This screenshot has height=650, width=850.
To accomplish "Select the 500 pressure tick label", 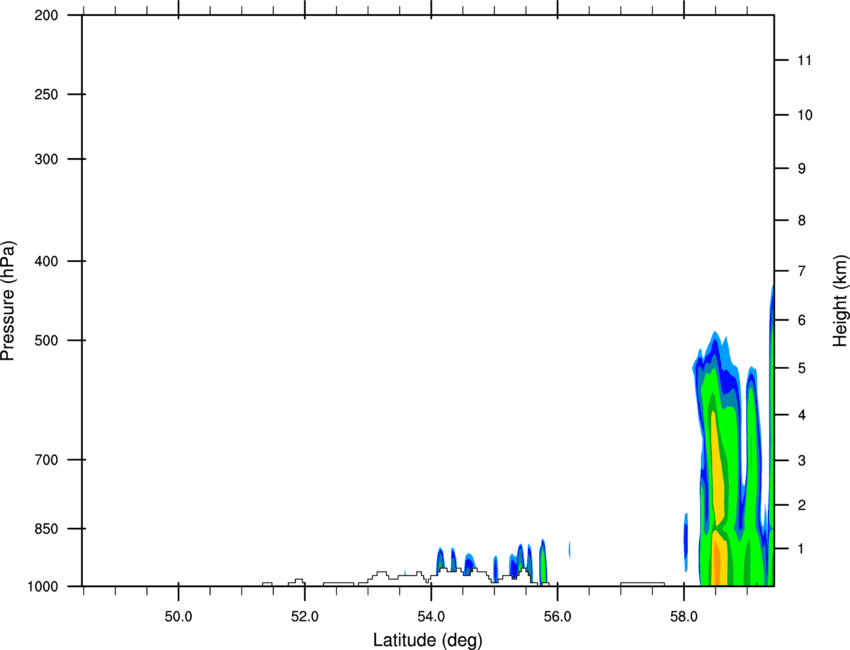I will (x=46, y=340).
